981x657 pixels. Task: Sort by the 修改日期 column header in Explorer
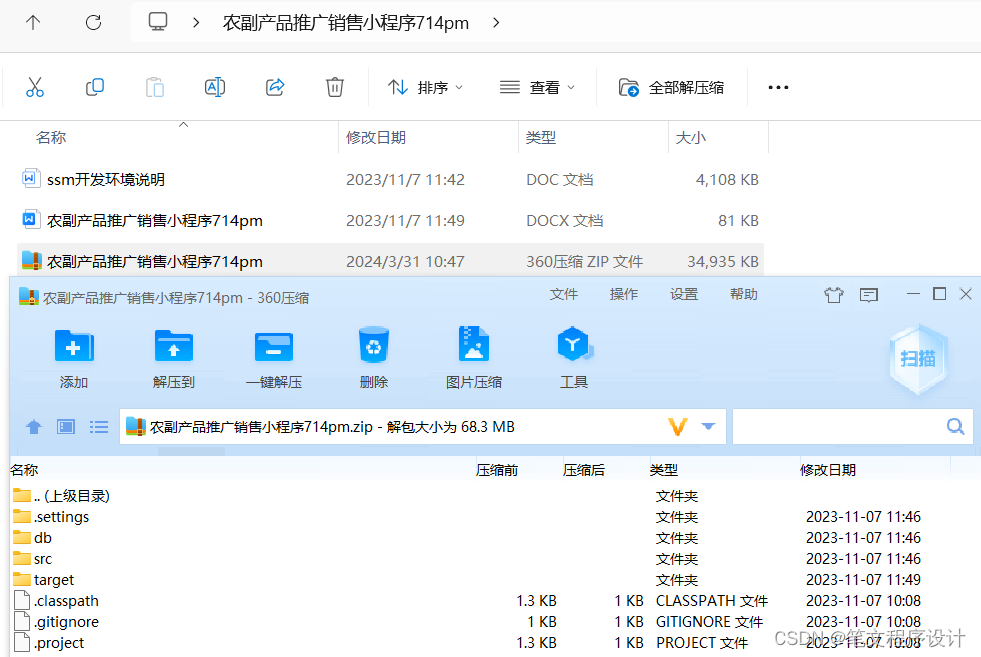[x=376, y=138]
